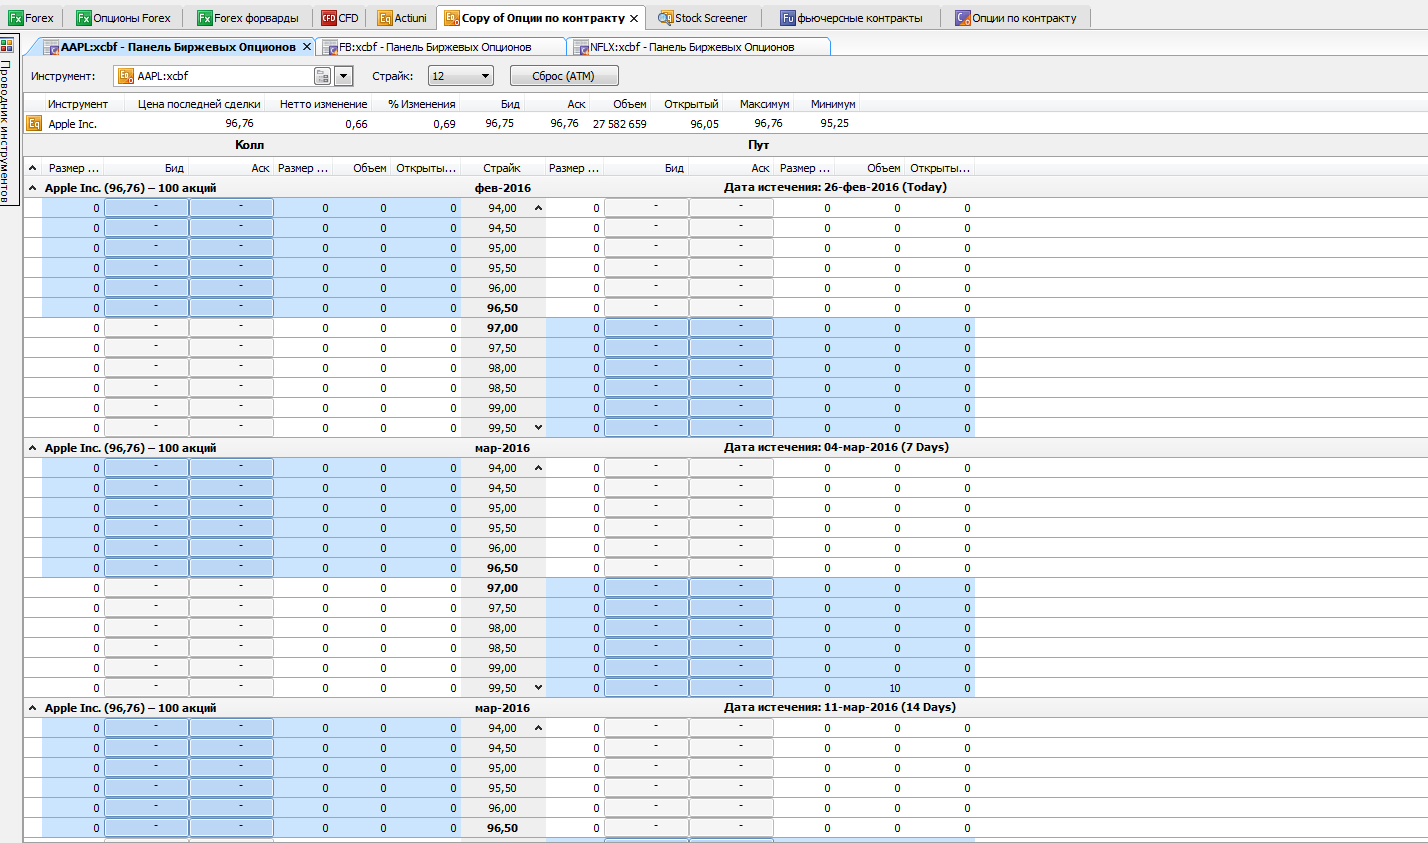Open the Страйк count dropdown
Viewport: 1428px width, 843px height.
[461, 76]
